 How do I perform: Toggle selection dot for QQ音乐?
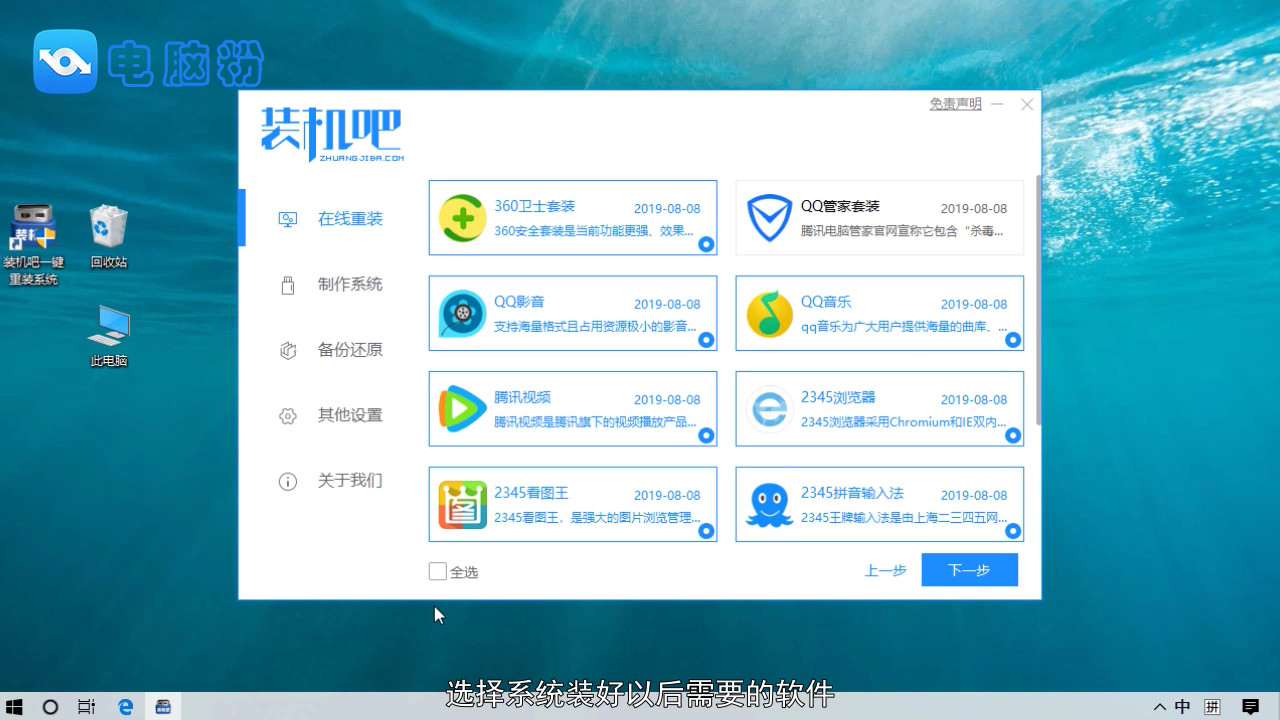tap(1013, 340)
